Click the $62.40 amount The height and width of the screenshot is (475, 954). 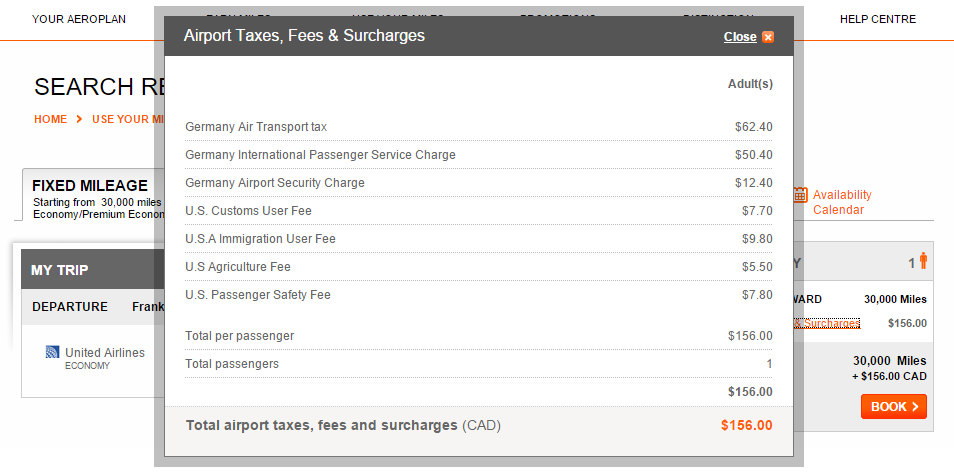(753, 127)
